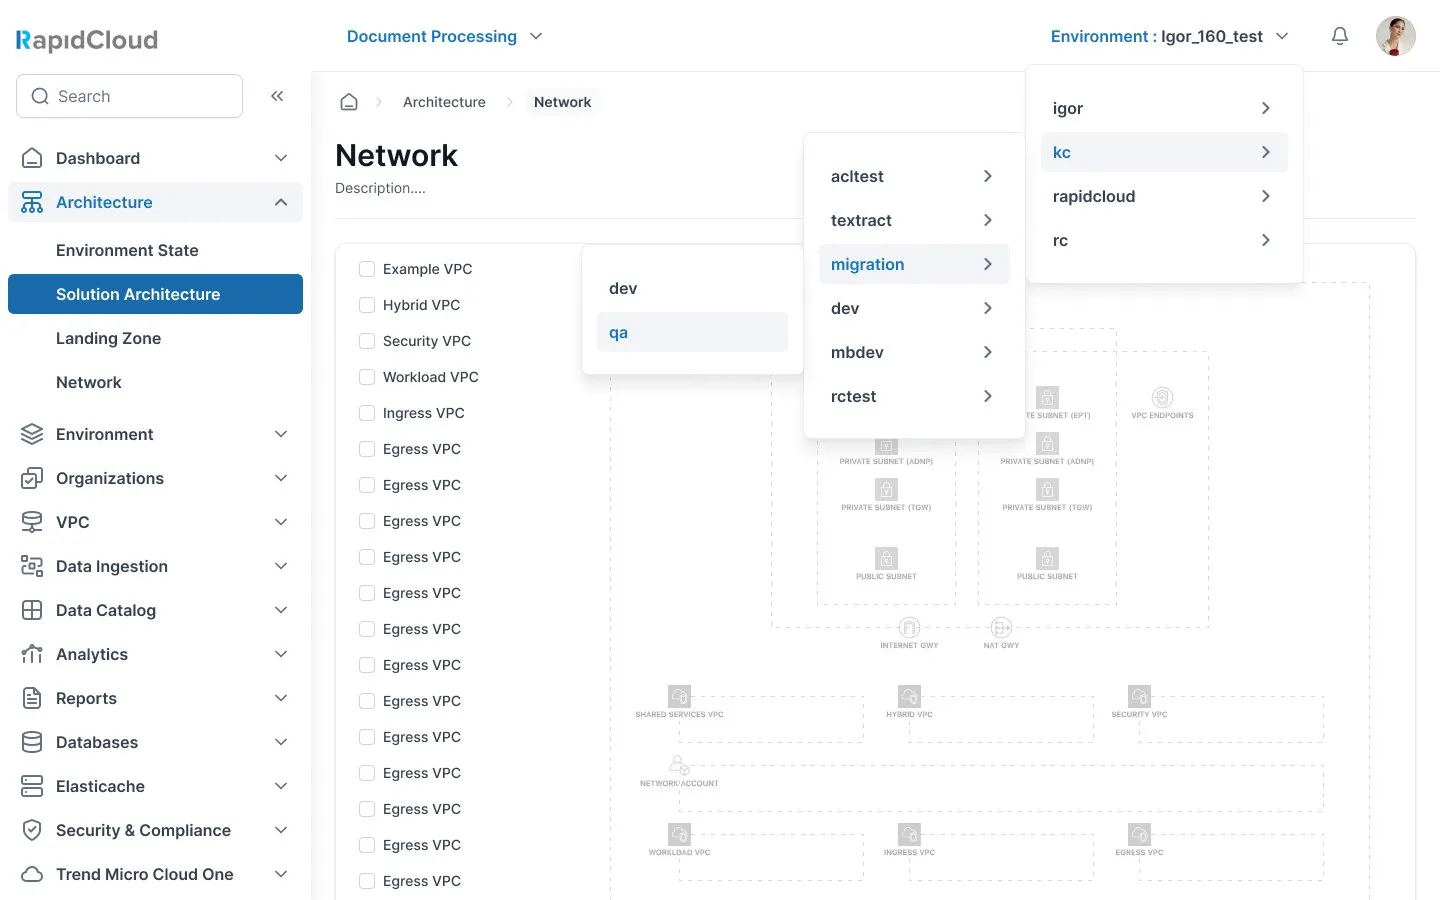1440x900 pixels.
Task: Click the Architecture breadcrumb link
Action: point(444,102)
